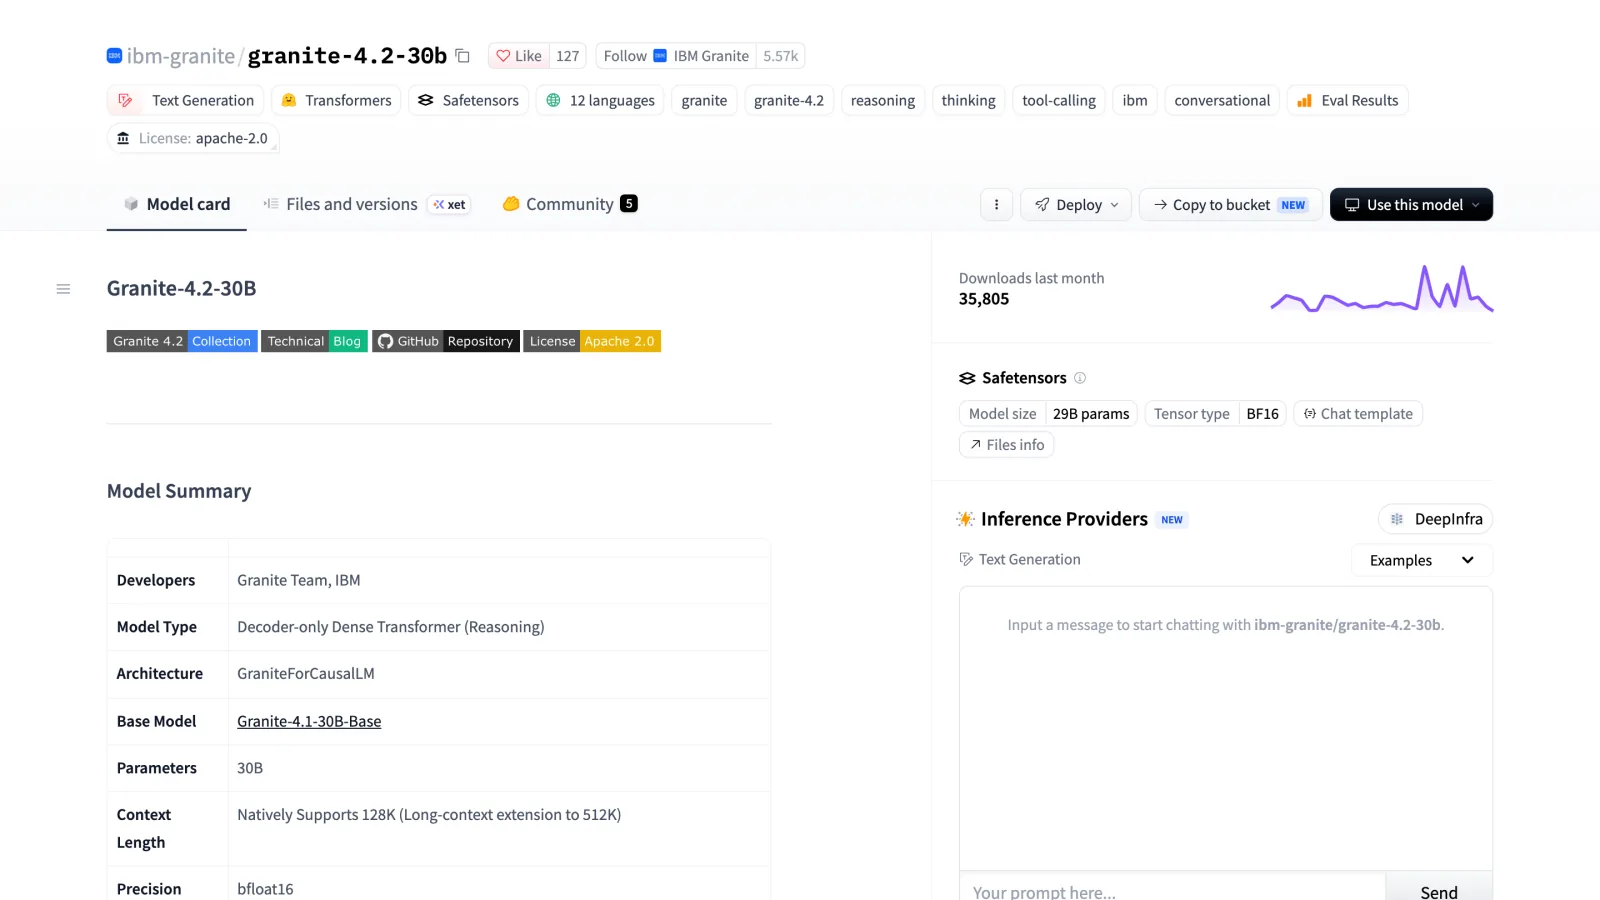This screenshot has width=1600, height=900.
Task: Select the Text Generation task tag
Action: point(185,101)
